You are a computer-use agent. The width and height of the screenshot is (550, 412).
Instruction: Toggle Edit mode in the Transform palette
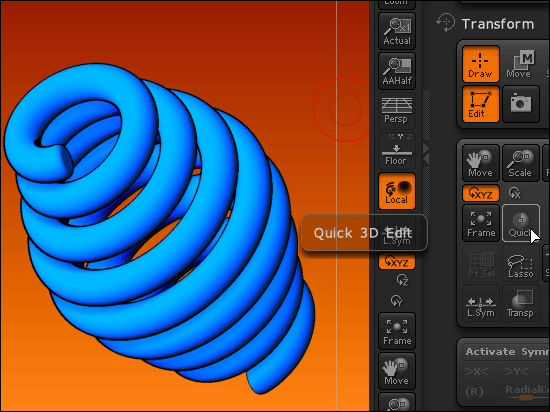481,104
